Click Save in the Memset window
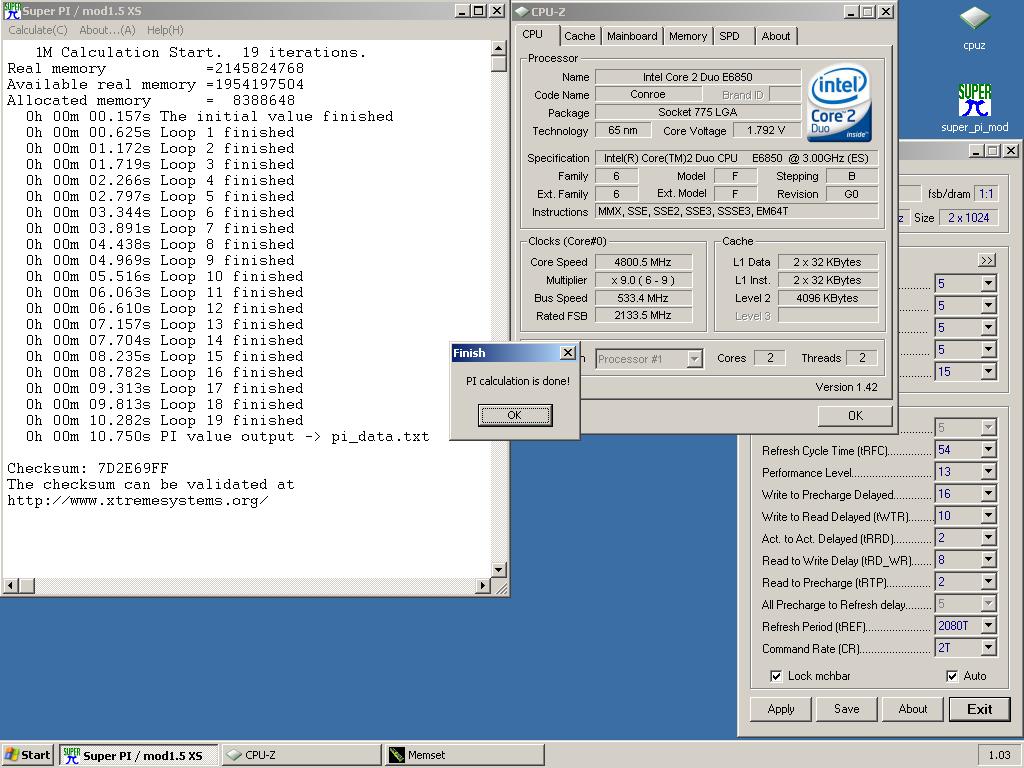1024x768 pixels. coord(846,709)
